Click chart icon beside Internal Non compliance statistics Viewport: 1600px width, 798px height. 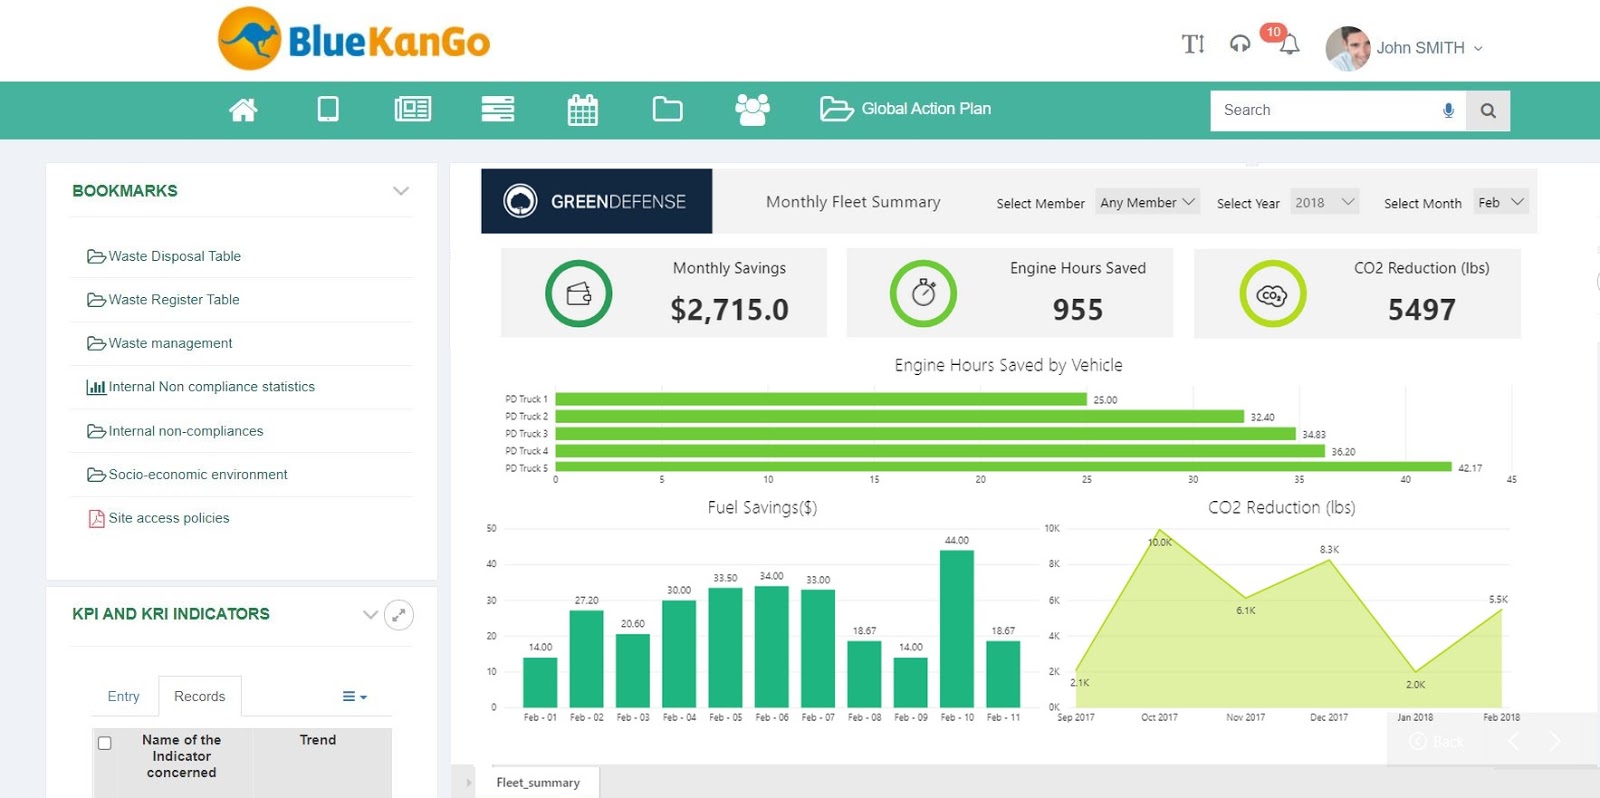96,387
